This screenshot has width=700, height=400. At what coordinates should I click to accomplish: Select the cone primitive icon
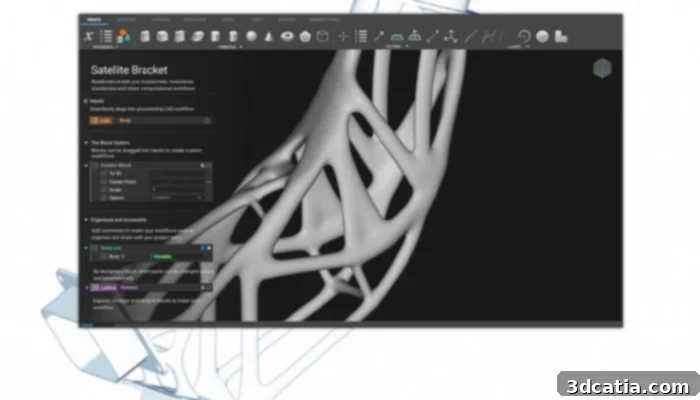click(x=269, y=37)
